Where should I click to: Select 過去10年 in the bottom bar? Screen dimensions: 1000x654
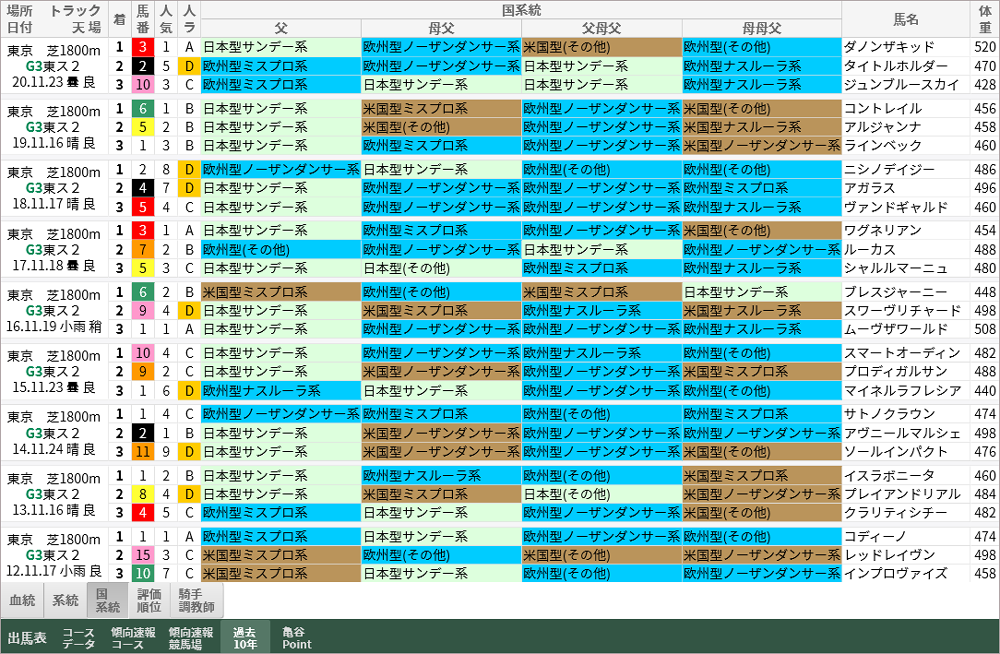(245, 637)
